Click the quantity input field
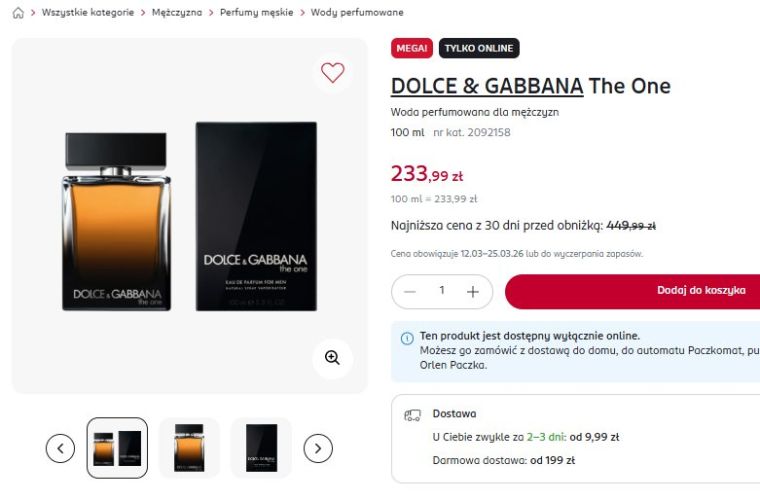This screenshot has height=501, width=760. 441,291
